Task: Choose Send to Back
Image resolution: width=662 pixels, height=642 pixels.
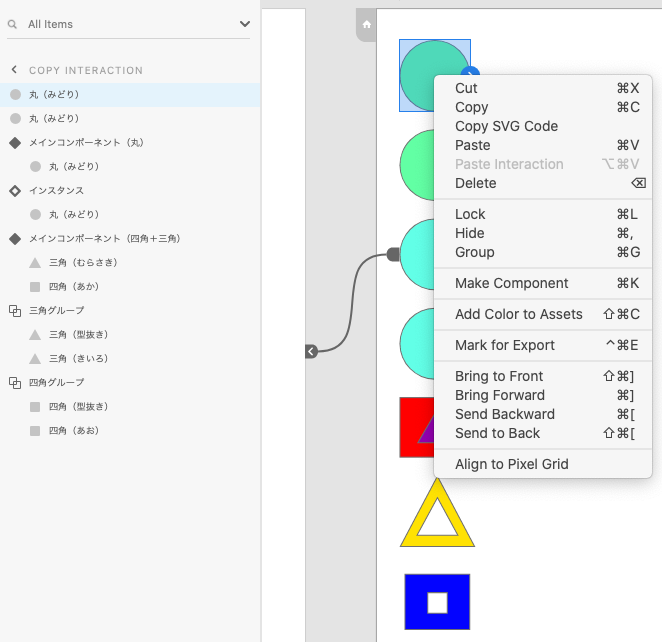Action: pyautogui.click(x=543, y=433)
